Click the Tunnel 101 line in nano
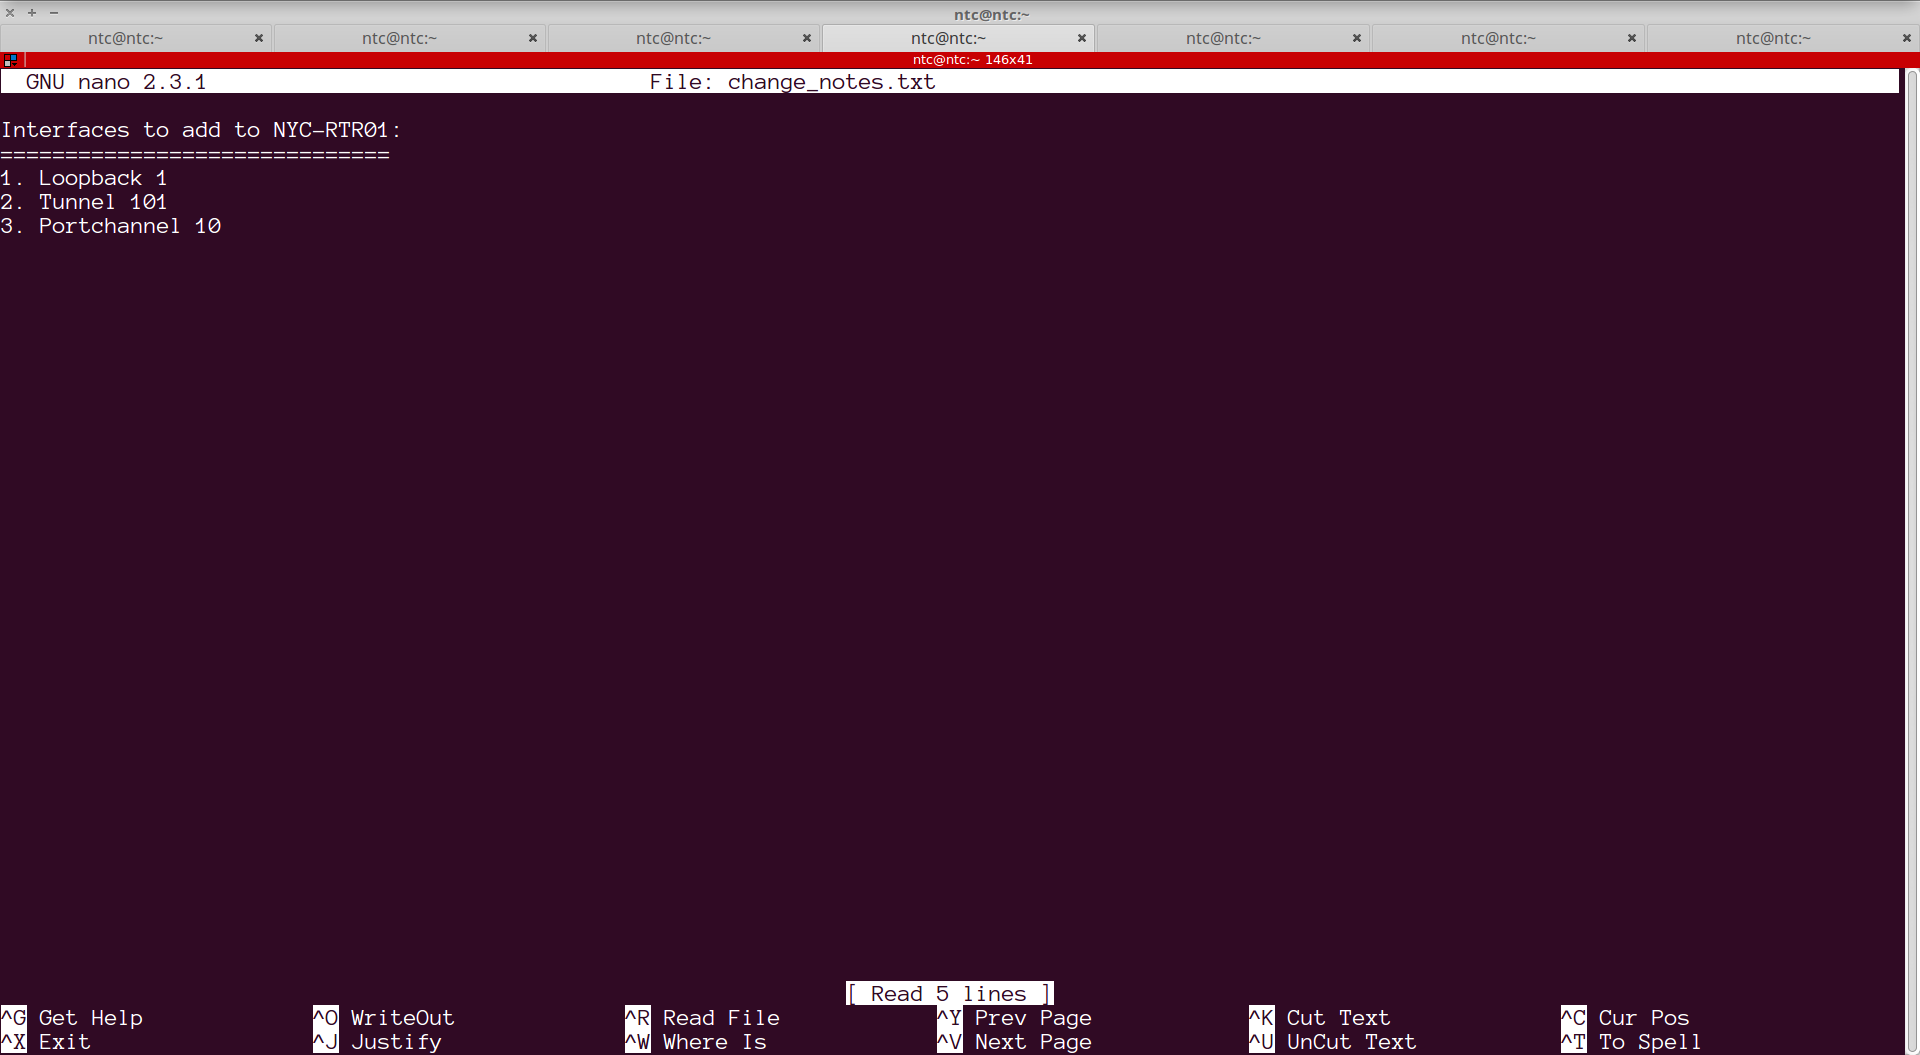This screenshot has height=1055, width=1920. click(102, 202)
